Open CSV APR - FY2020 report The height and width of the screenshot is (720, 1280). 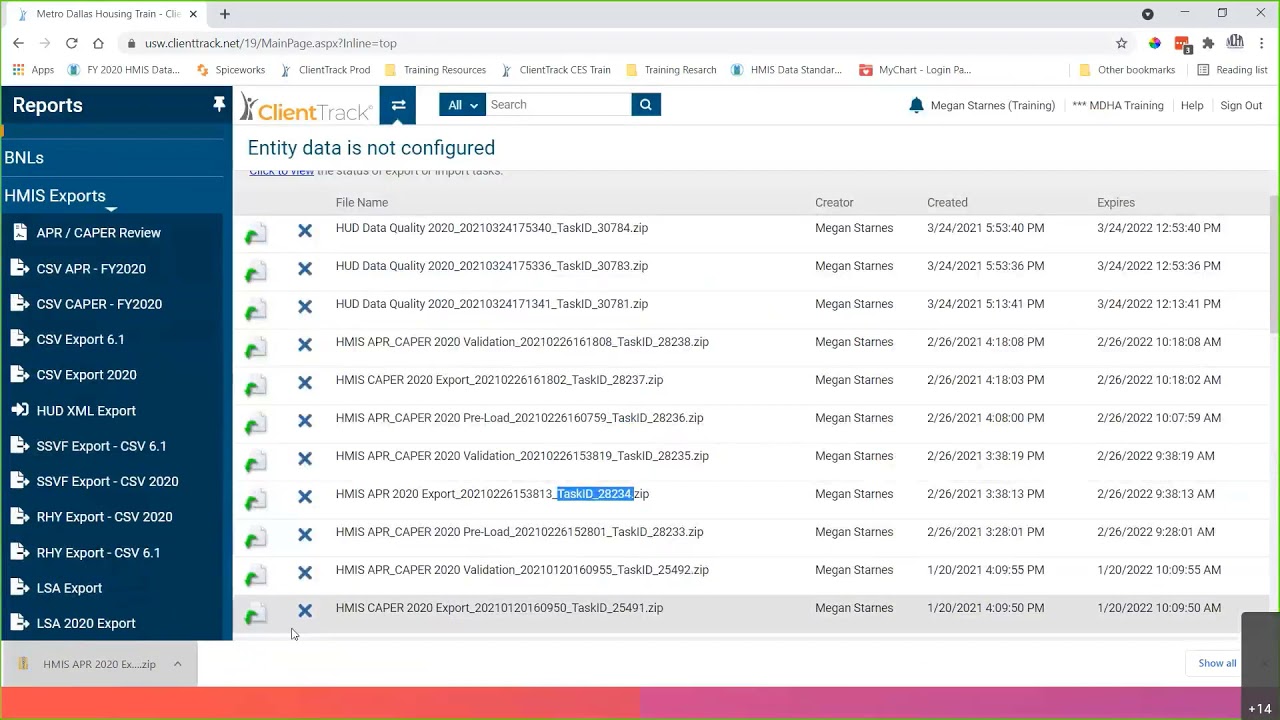(x=91, y=269)
